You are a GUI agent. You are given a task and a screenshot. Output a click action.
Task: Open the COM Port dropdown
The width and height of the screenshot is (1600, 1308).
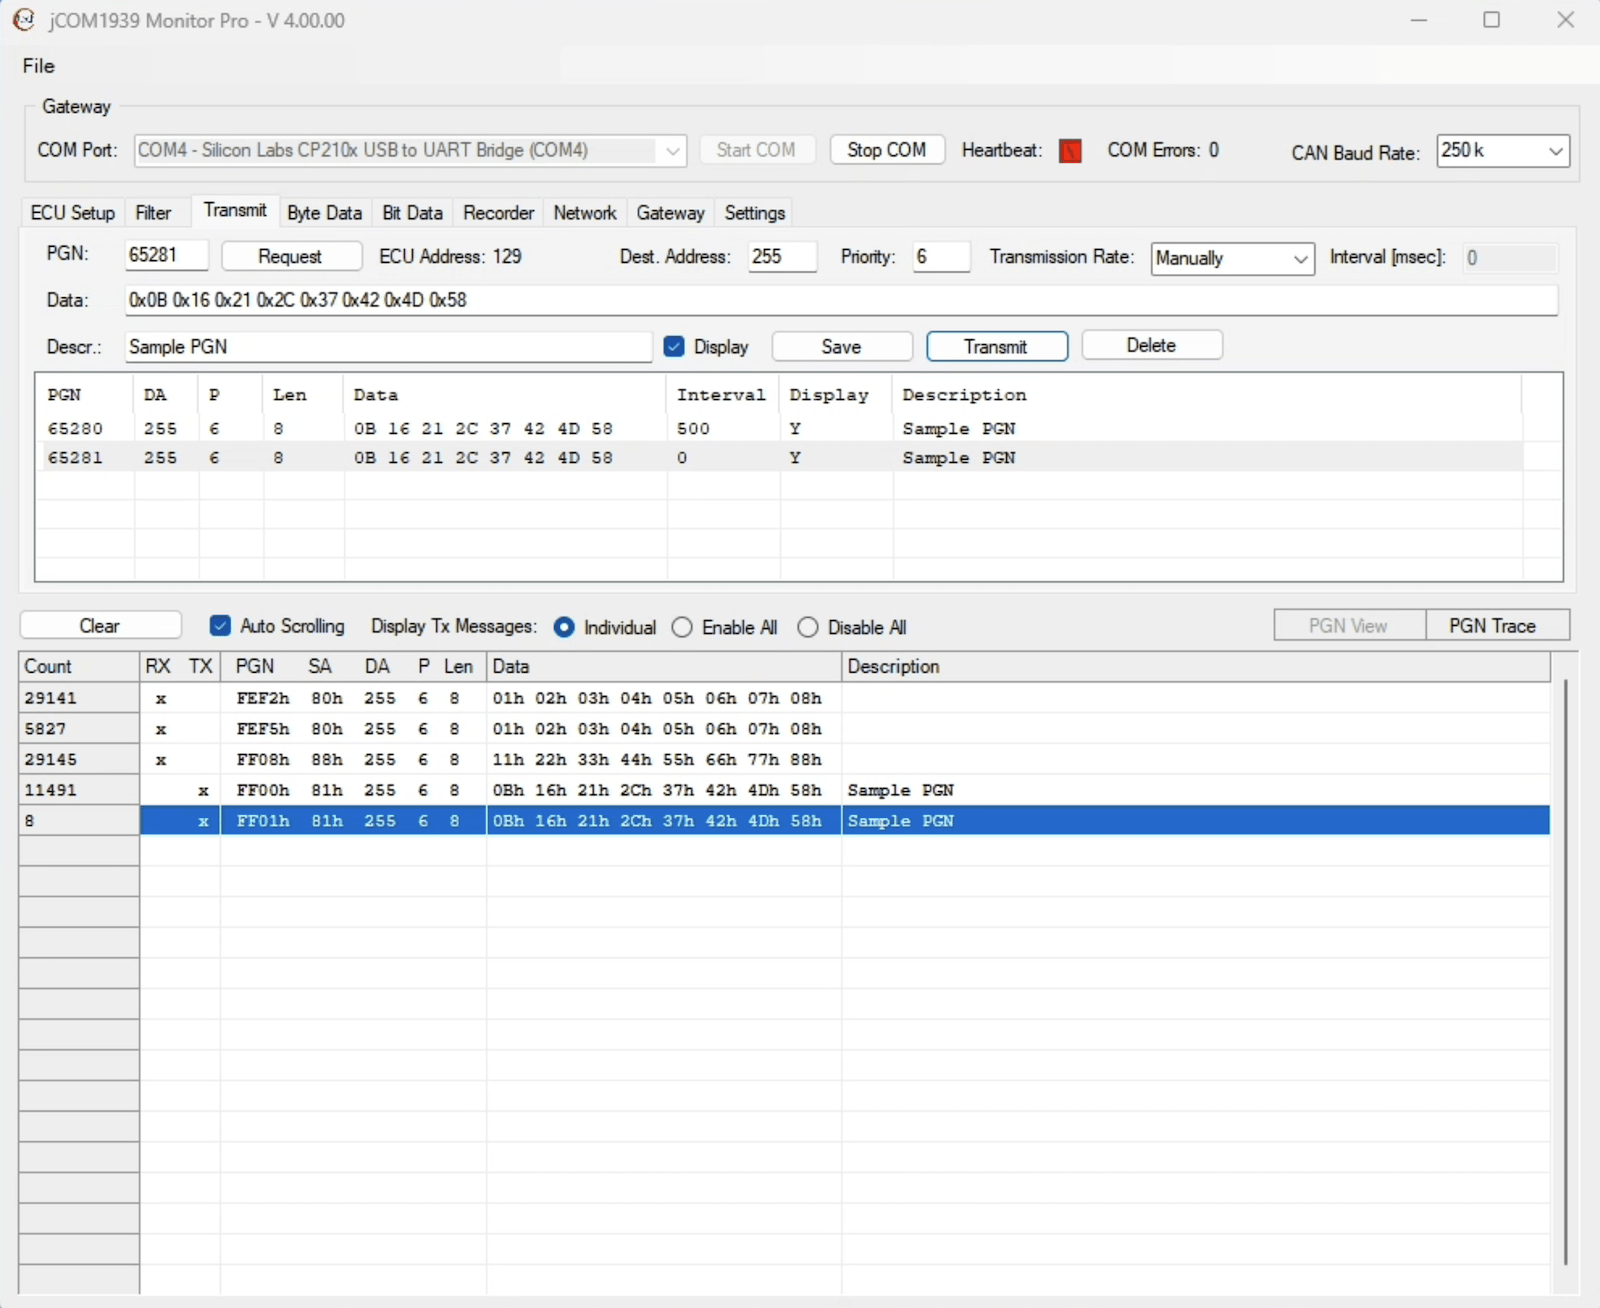pyautogui.click(x=410, y=150)
